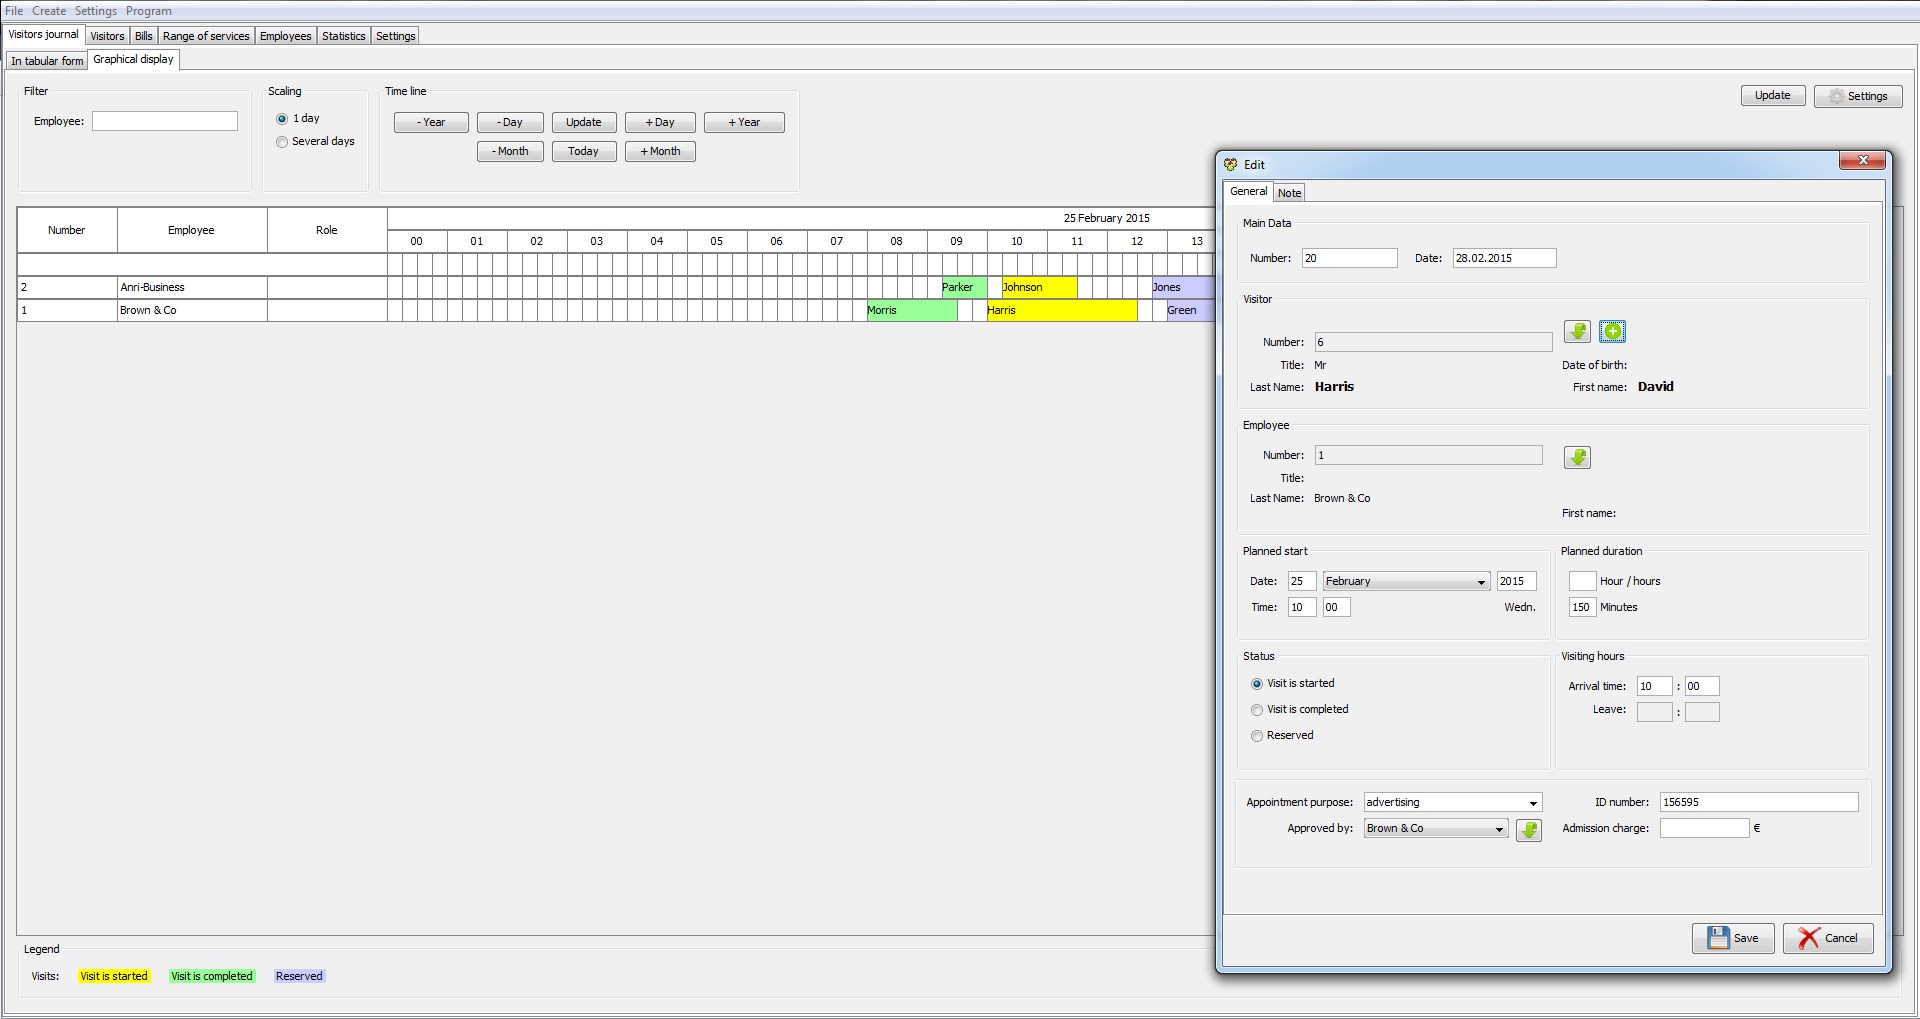Click the Employee filter field

(165, 121)
